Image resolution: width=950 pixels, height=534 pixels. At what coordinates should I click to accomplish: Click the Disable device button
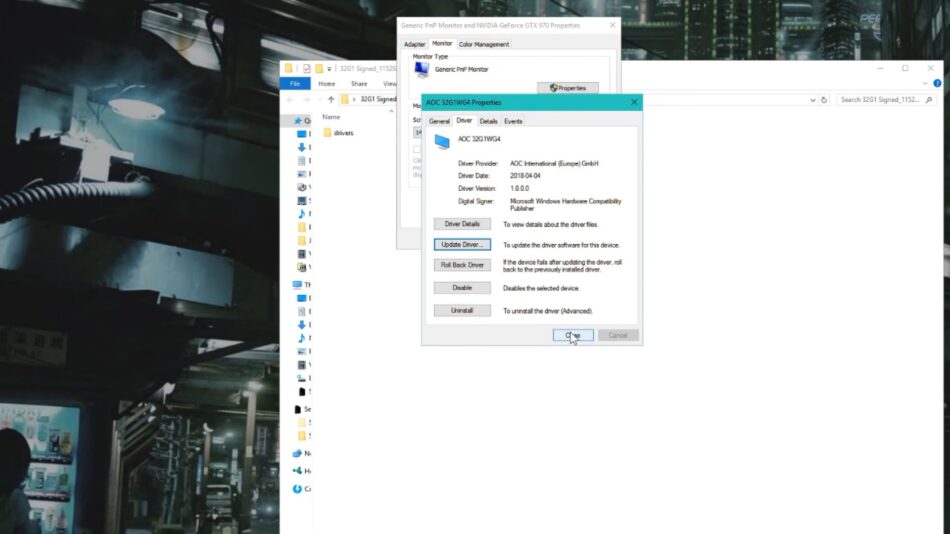[462, 288]
